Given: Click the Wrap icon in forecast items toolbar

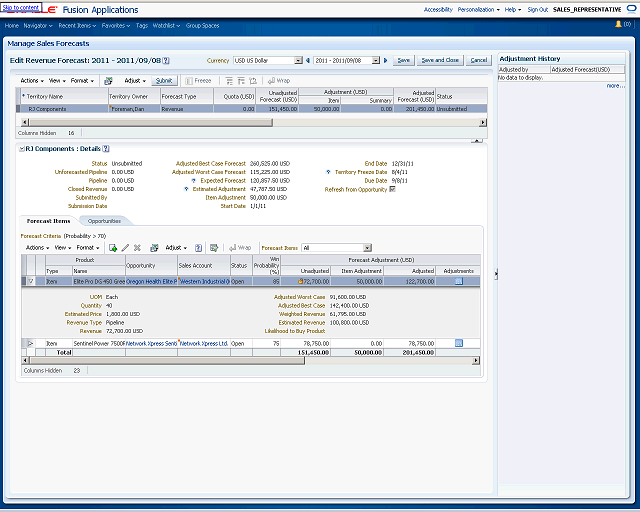Looking at the screenshot, I should [233, 248].
